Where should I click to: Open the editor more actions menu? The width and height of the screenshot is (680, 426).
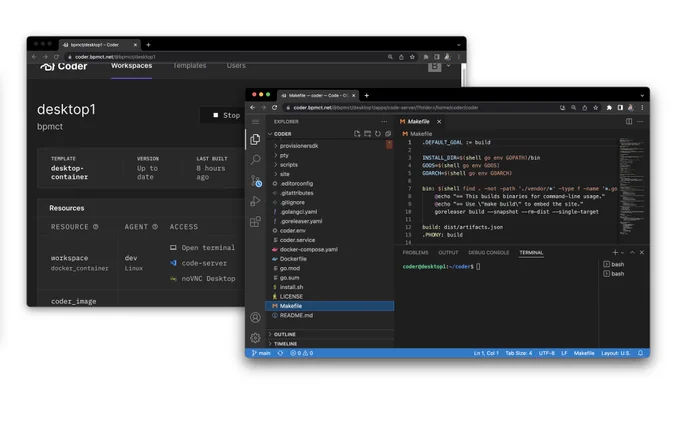[x=640, y=121]
